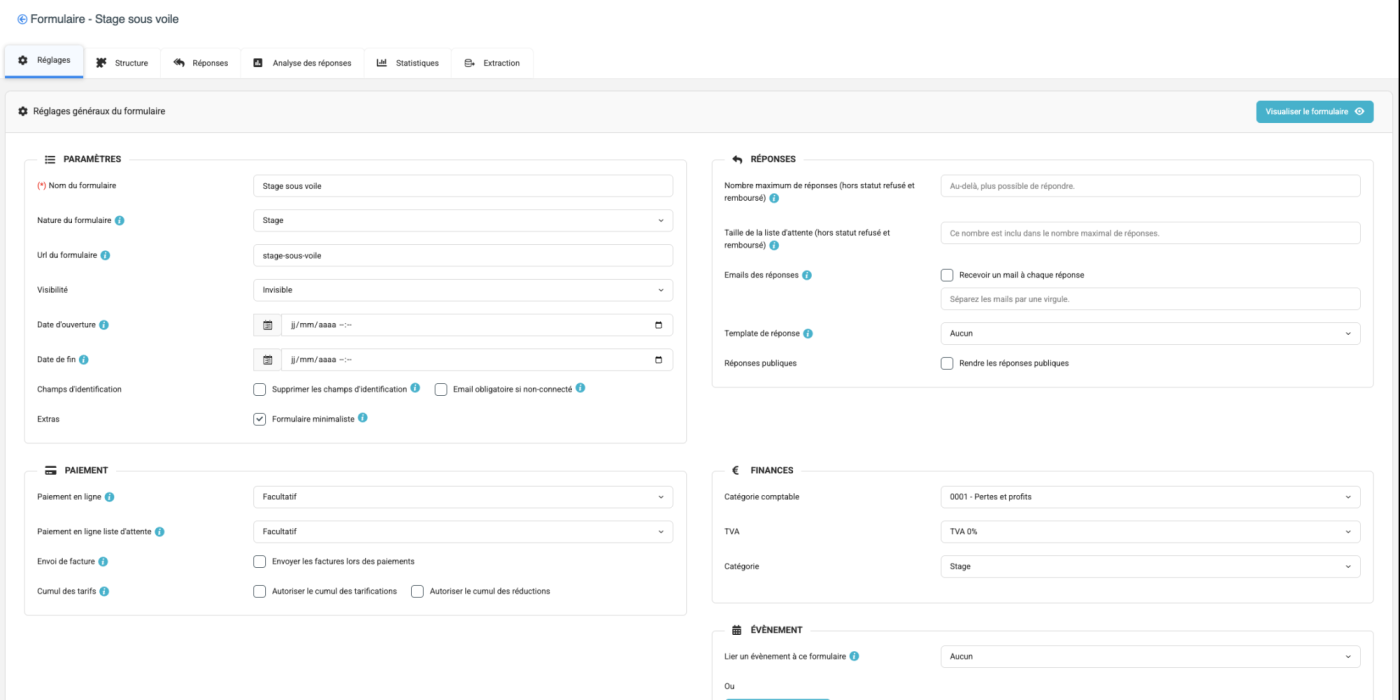Screen dimensions: 1400x700
Task: Uncheck the Formulaire minimaliste checkbox
Action: tap(260, 419)
